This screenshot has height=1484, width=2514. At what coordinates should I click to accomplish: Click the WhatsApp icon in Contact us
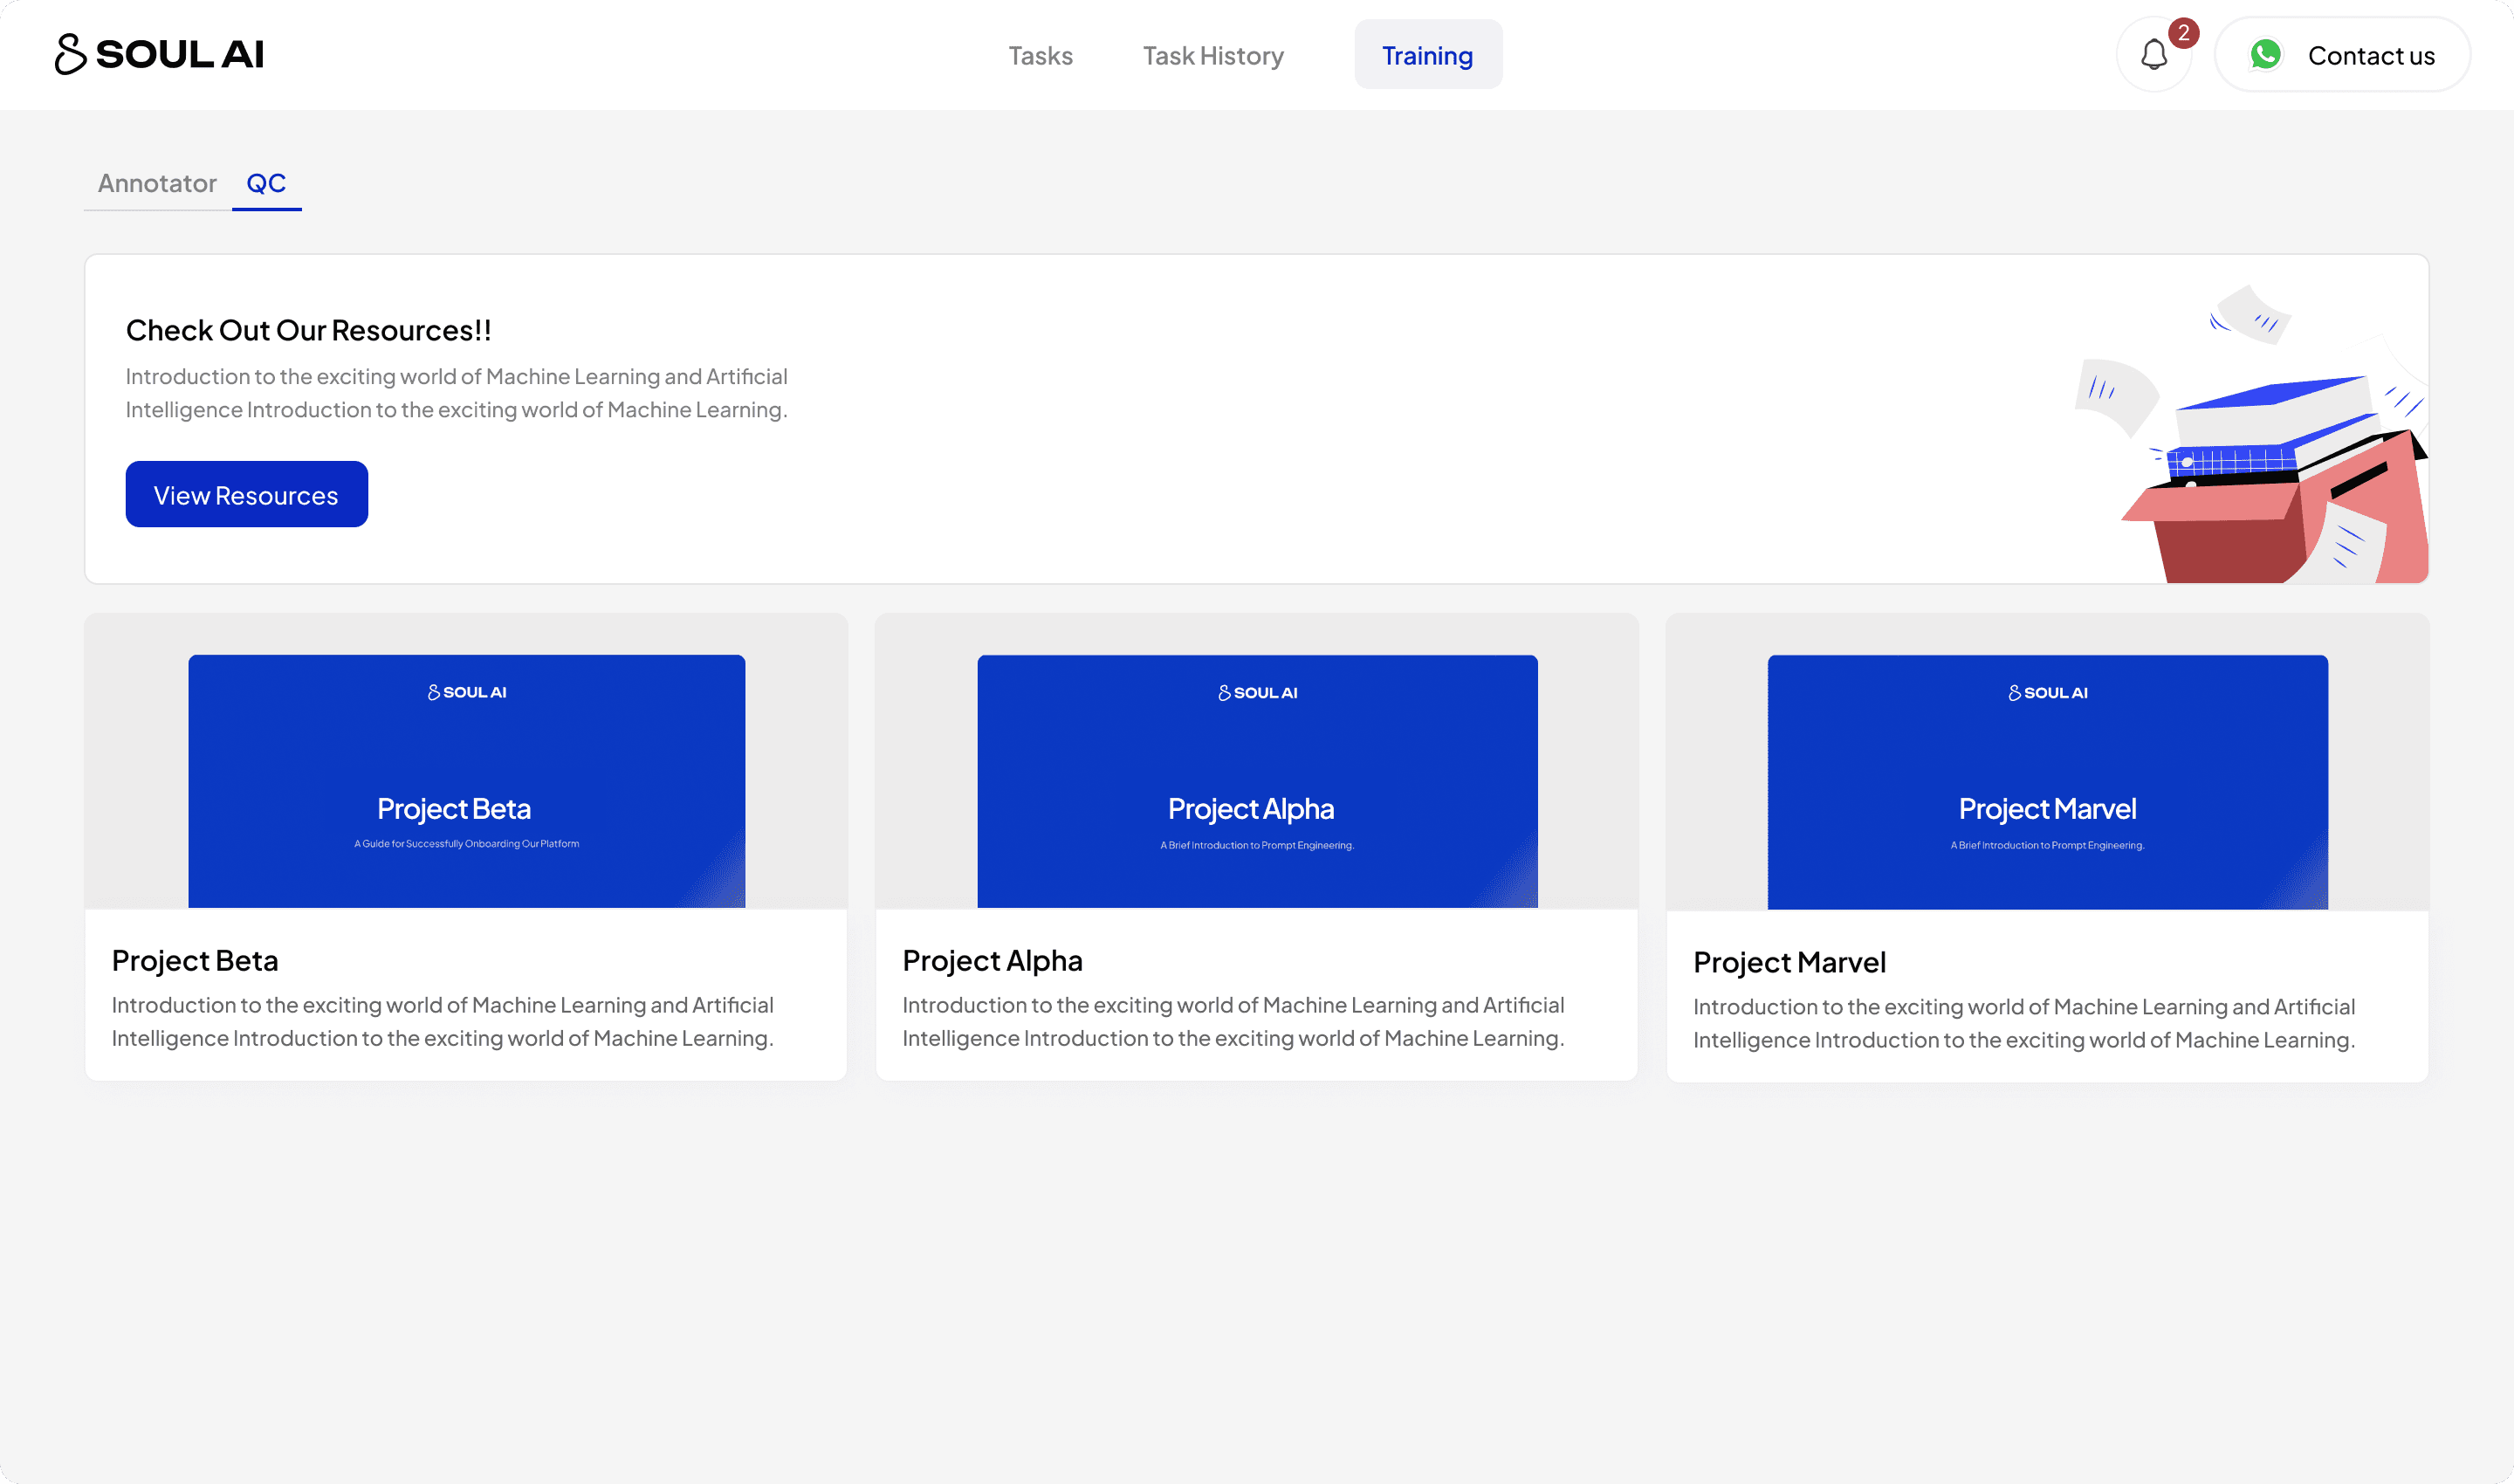coord(2265,55)
